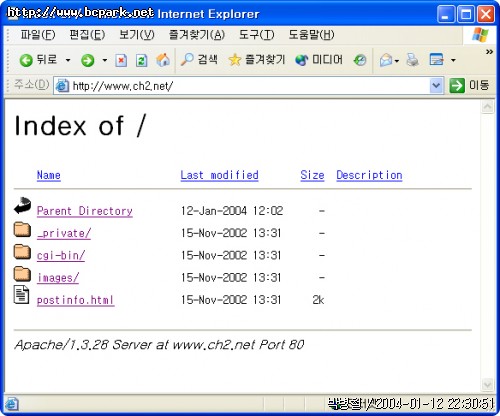The width and height of the screenshot is (500, 416).
Task: Open the Favorites (즐겨찾기) star button
Action: pos(256,60)
